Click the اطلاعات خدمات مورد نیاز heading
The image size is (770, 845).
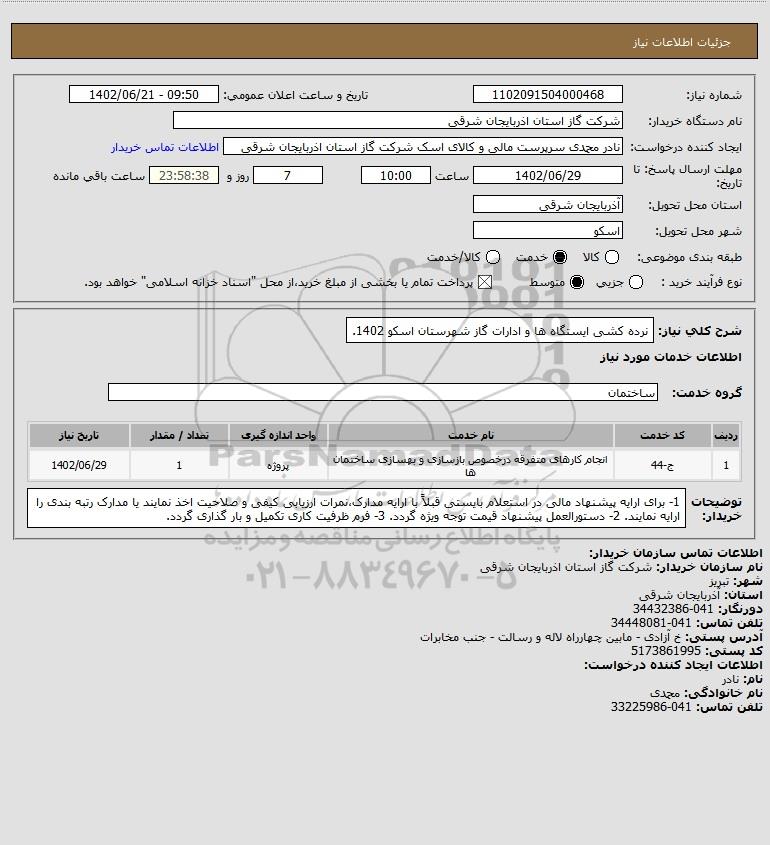670,357
